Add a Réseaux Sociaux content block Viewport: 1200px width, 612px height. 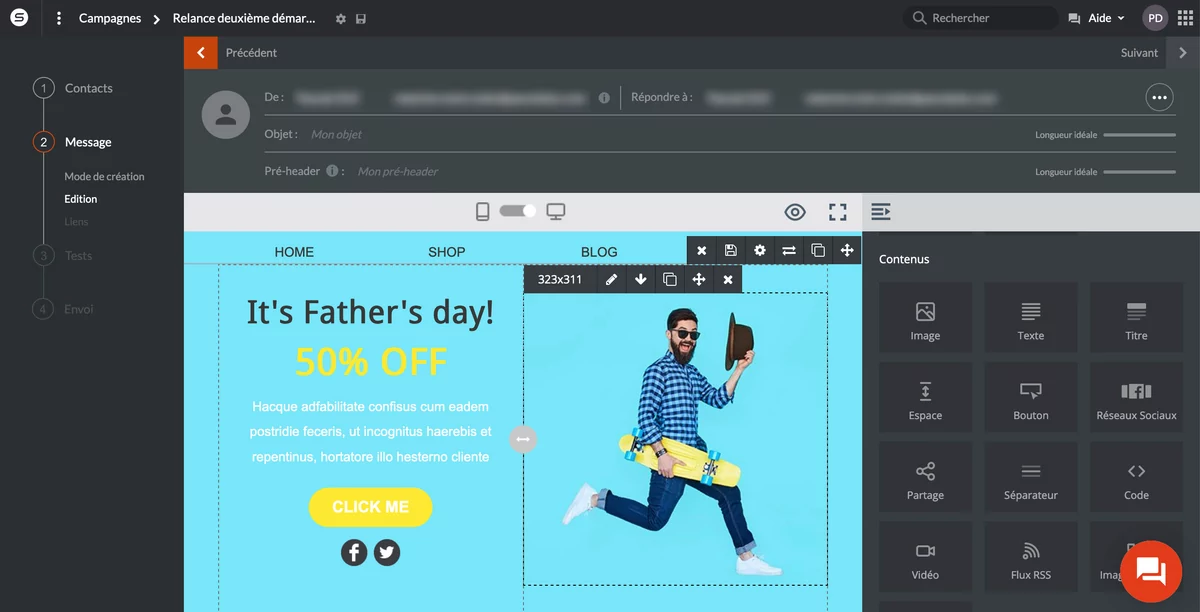pos(1136,397)
